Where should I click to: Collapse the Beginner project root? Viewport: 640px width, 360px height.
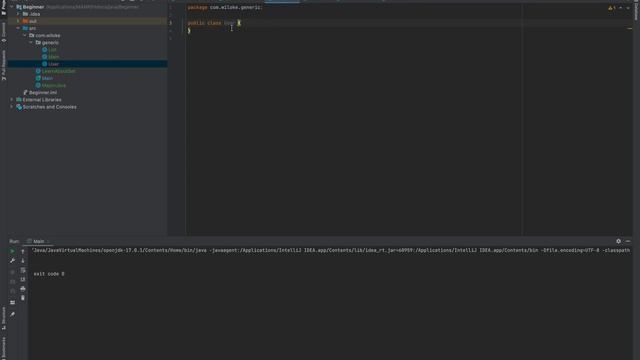pos(12,7)
